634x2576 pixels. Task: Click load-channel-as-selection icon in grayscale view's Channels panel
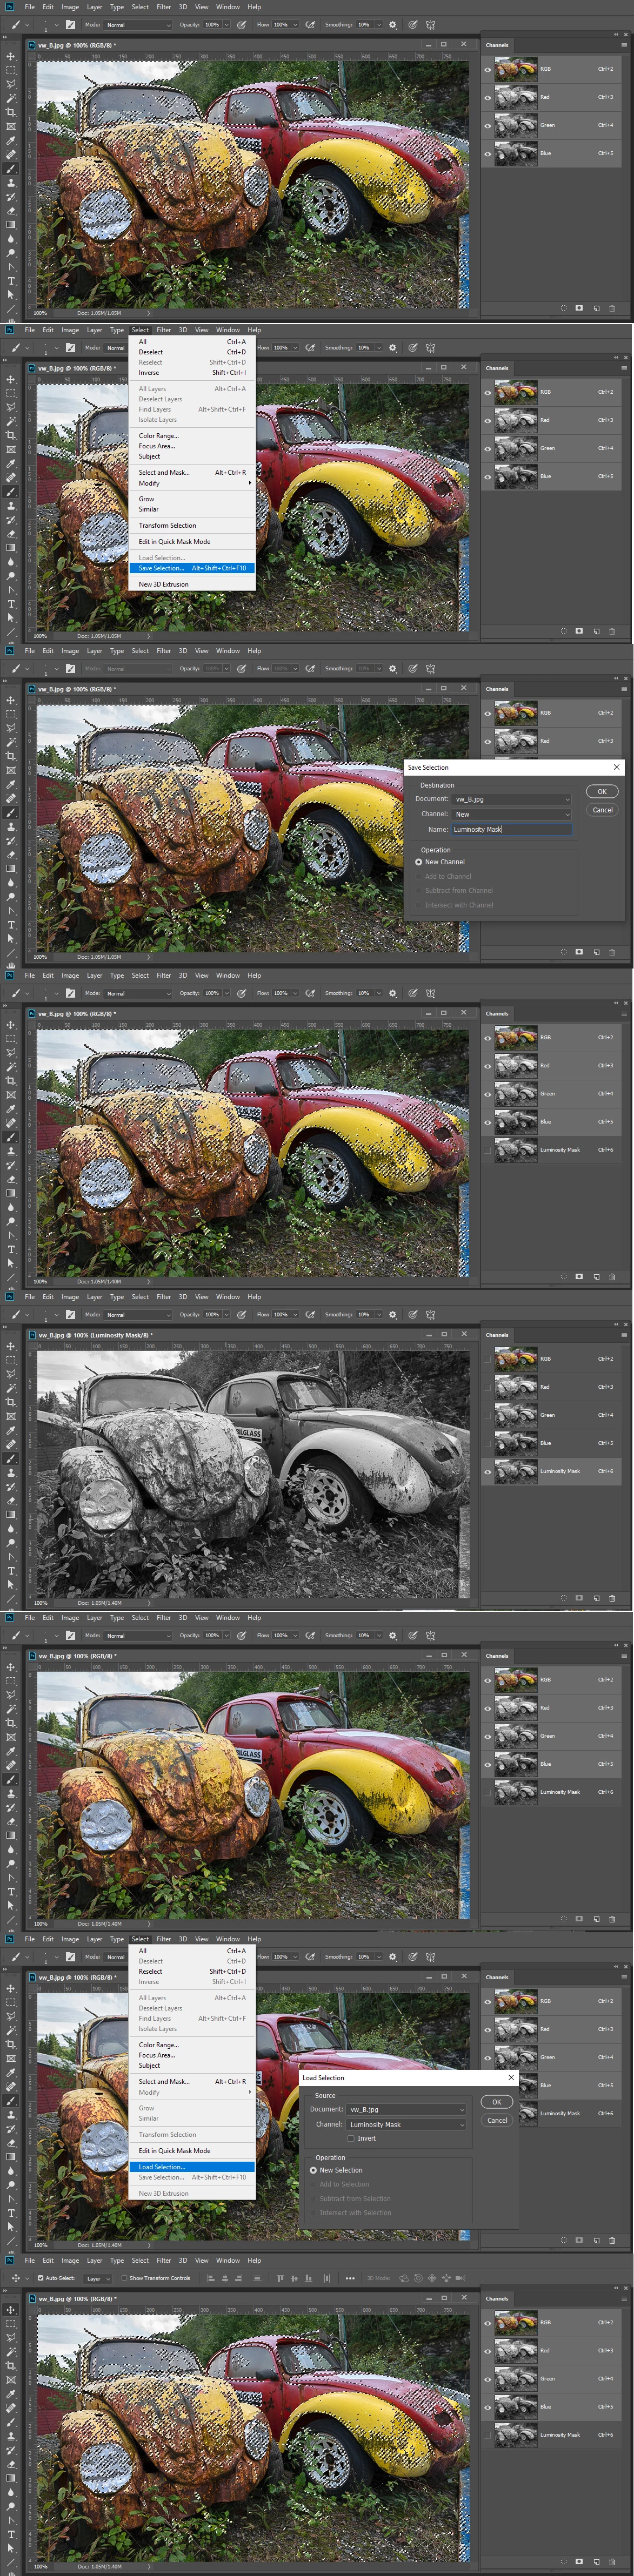point(563,1597)
